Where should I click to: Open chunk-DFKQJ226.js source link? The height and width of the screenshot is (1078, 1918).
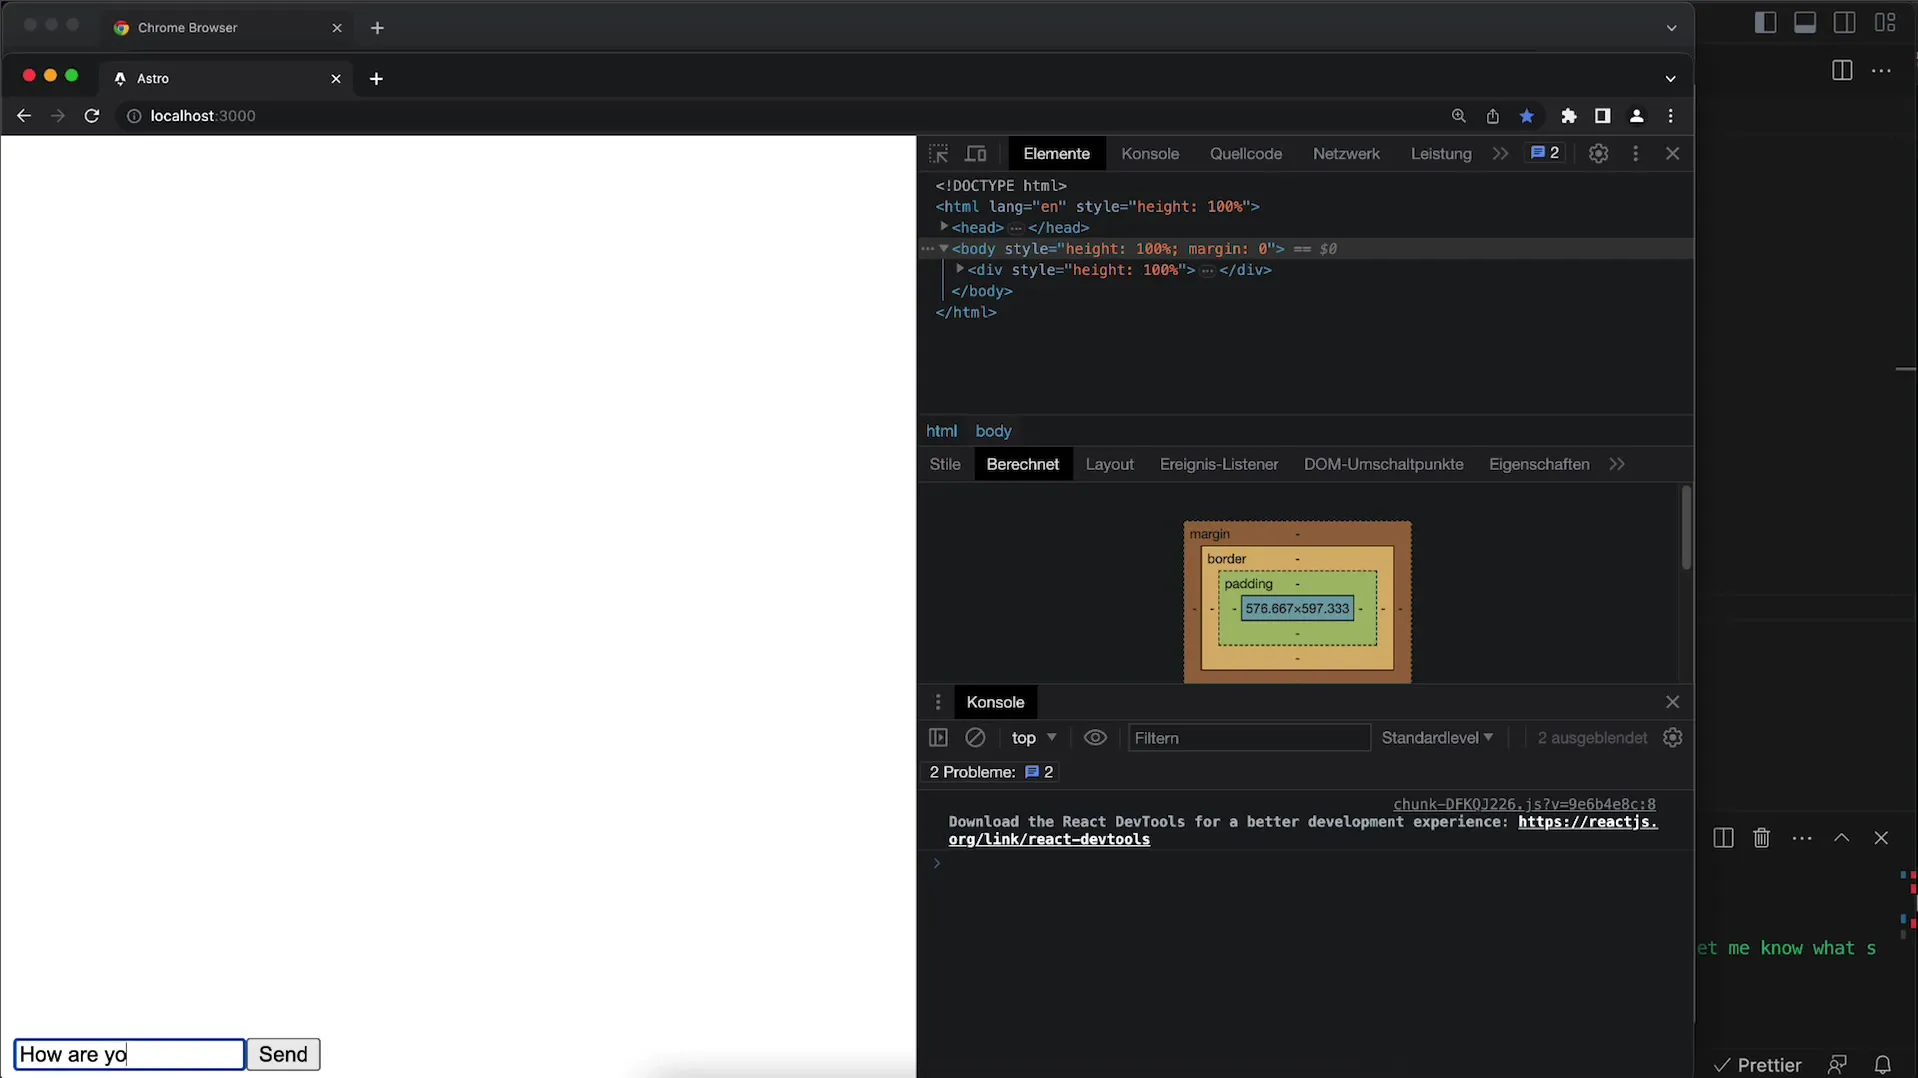click(1524, 804)
